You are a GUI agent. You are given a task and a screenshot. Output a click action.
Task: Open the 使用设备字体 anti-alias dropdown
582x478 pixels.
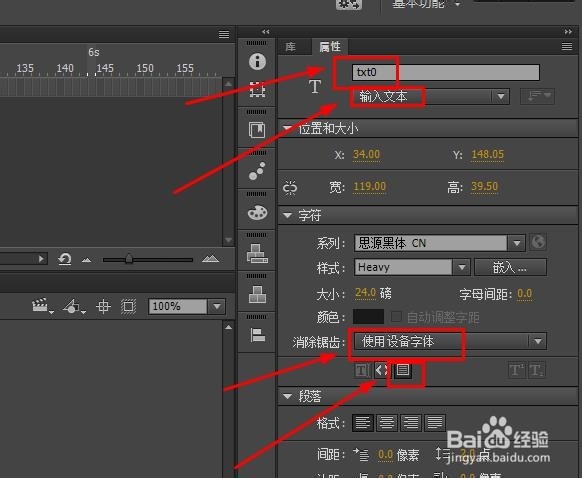pyautogui.click(x=450, y=341)
